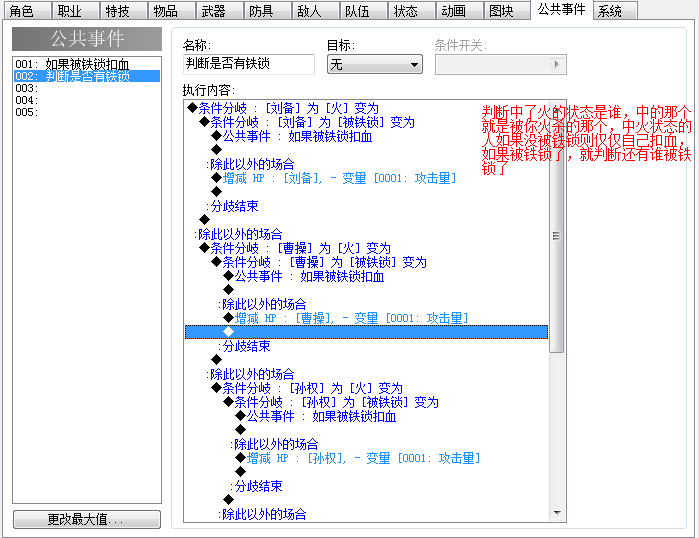Open the 特技 tab

123,10
